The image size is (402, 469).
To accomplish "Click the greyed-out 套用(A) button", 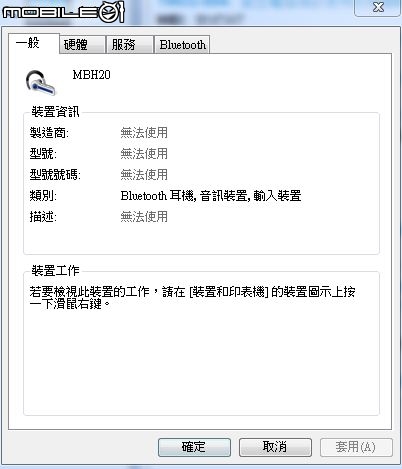I will (356, 447).
